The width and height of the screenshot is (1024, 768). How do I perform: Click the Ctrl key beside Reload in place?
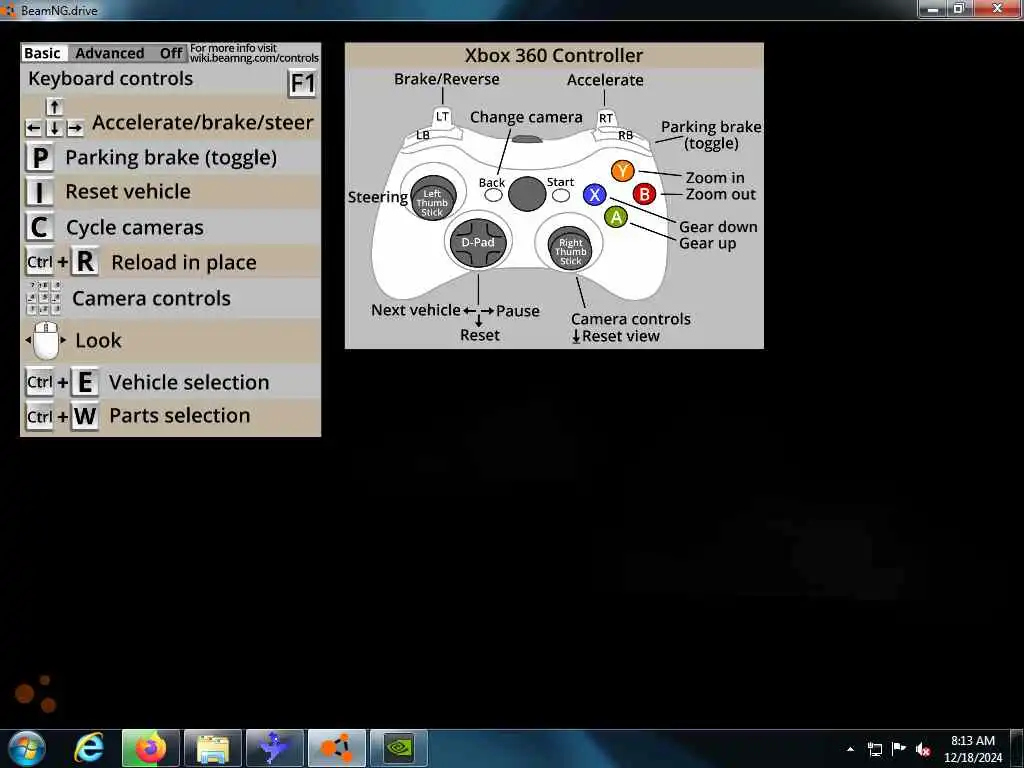[x=40, y=262]
